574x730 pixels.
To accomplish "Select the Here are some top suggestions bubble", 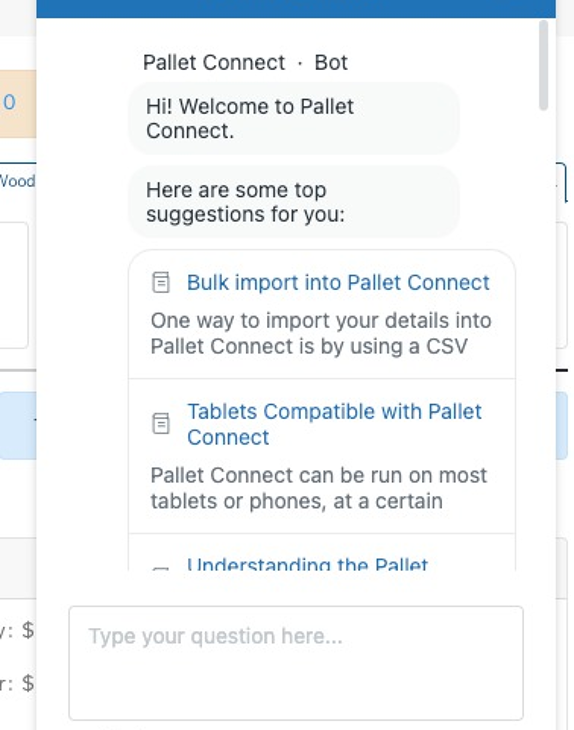I will pos(294,202).
